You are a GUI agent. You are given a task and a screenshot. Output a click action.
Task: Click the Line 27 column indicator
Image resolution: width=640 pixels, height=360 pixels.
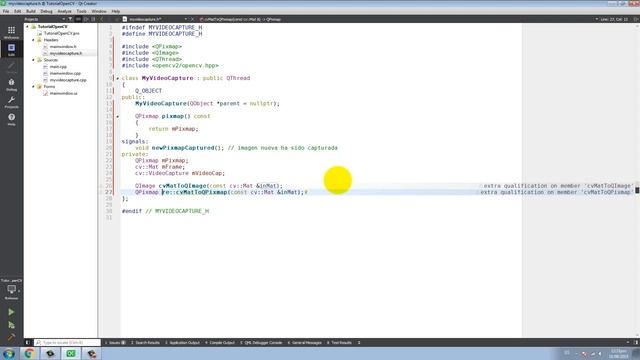(x=614, y=19)
